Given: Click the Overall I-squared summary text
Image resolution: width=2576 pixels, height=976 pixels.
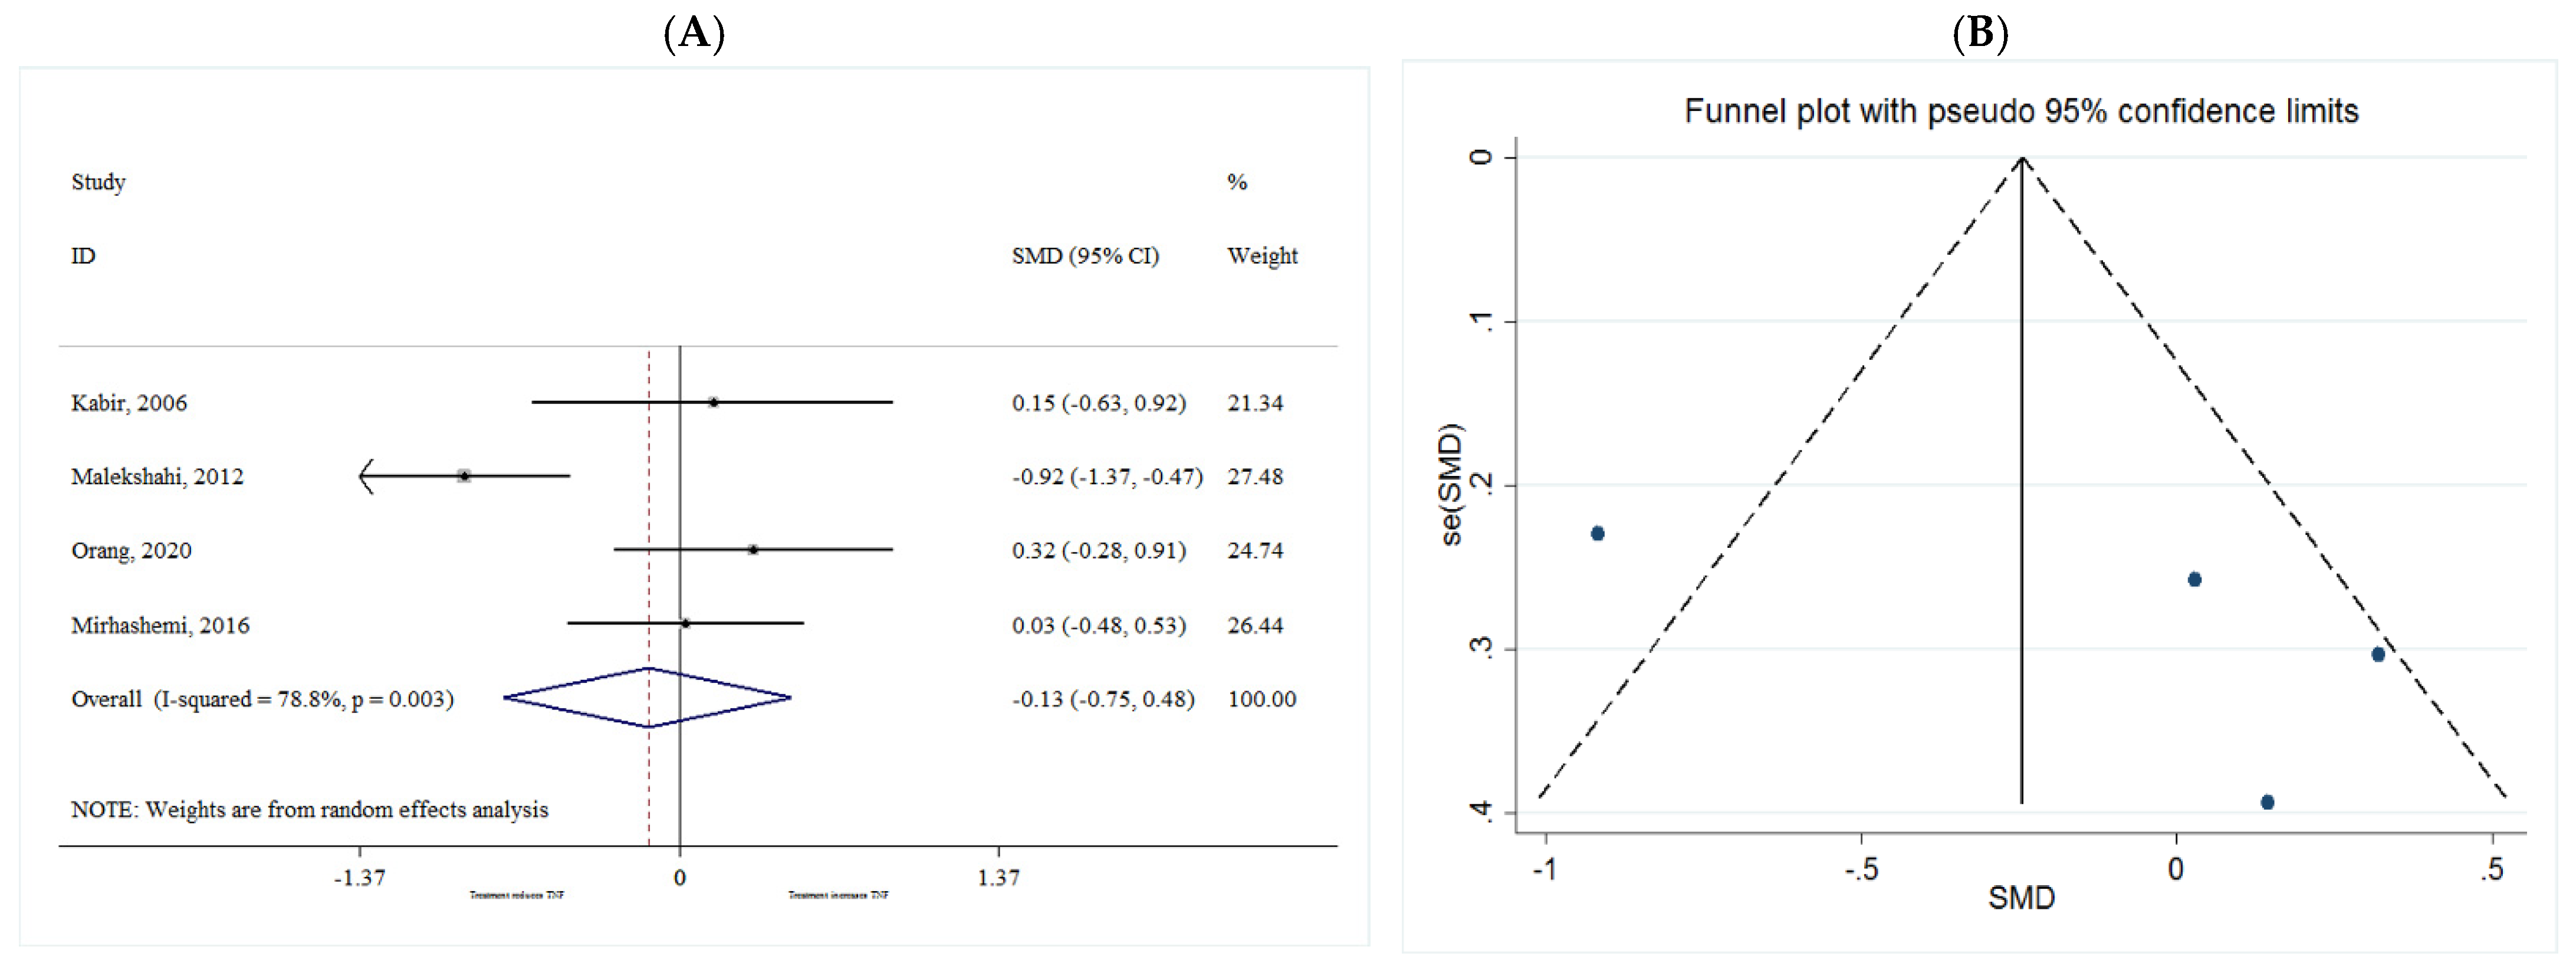Looking at the screenshot, I should coord(262,699).
